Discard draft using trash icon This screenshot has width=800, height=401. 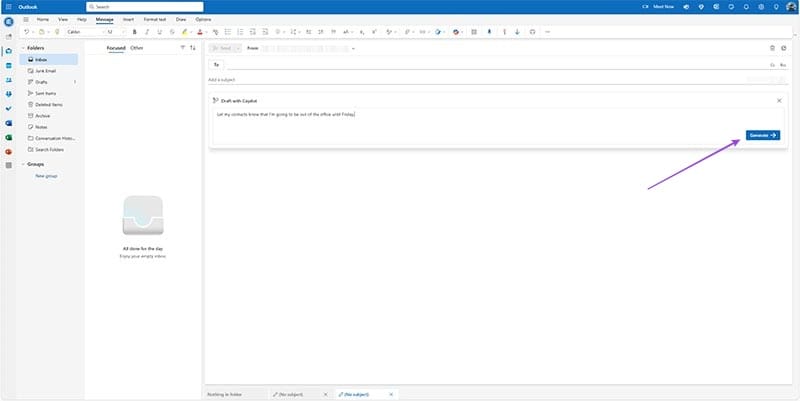(772, 48)
